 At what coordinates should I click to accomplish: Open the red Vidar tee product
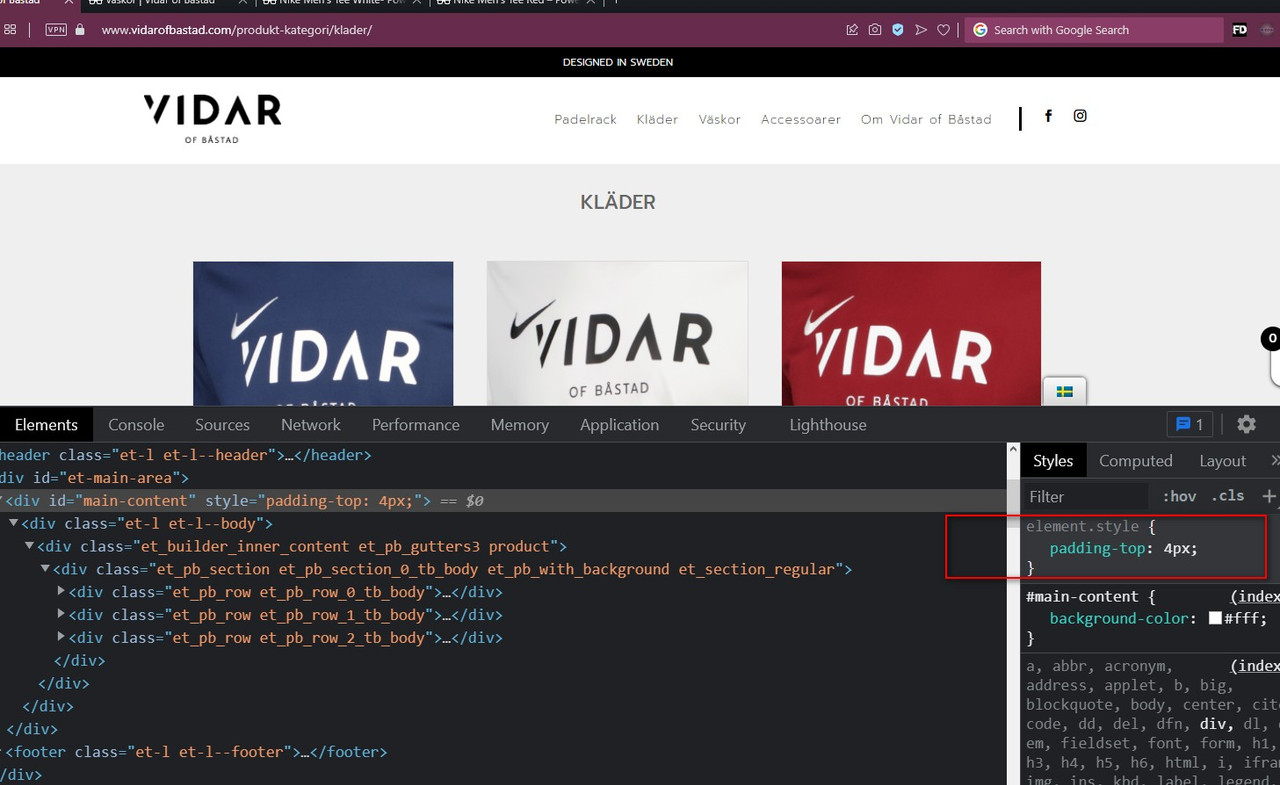911,333
